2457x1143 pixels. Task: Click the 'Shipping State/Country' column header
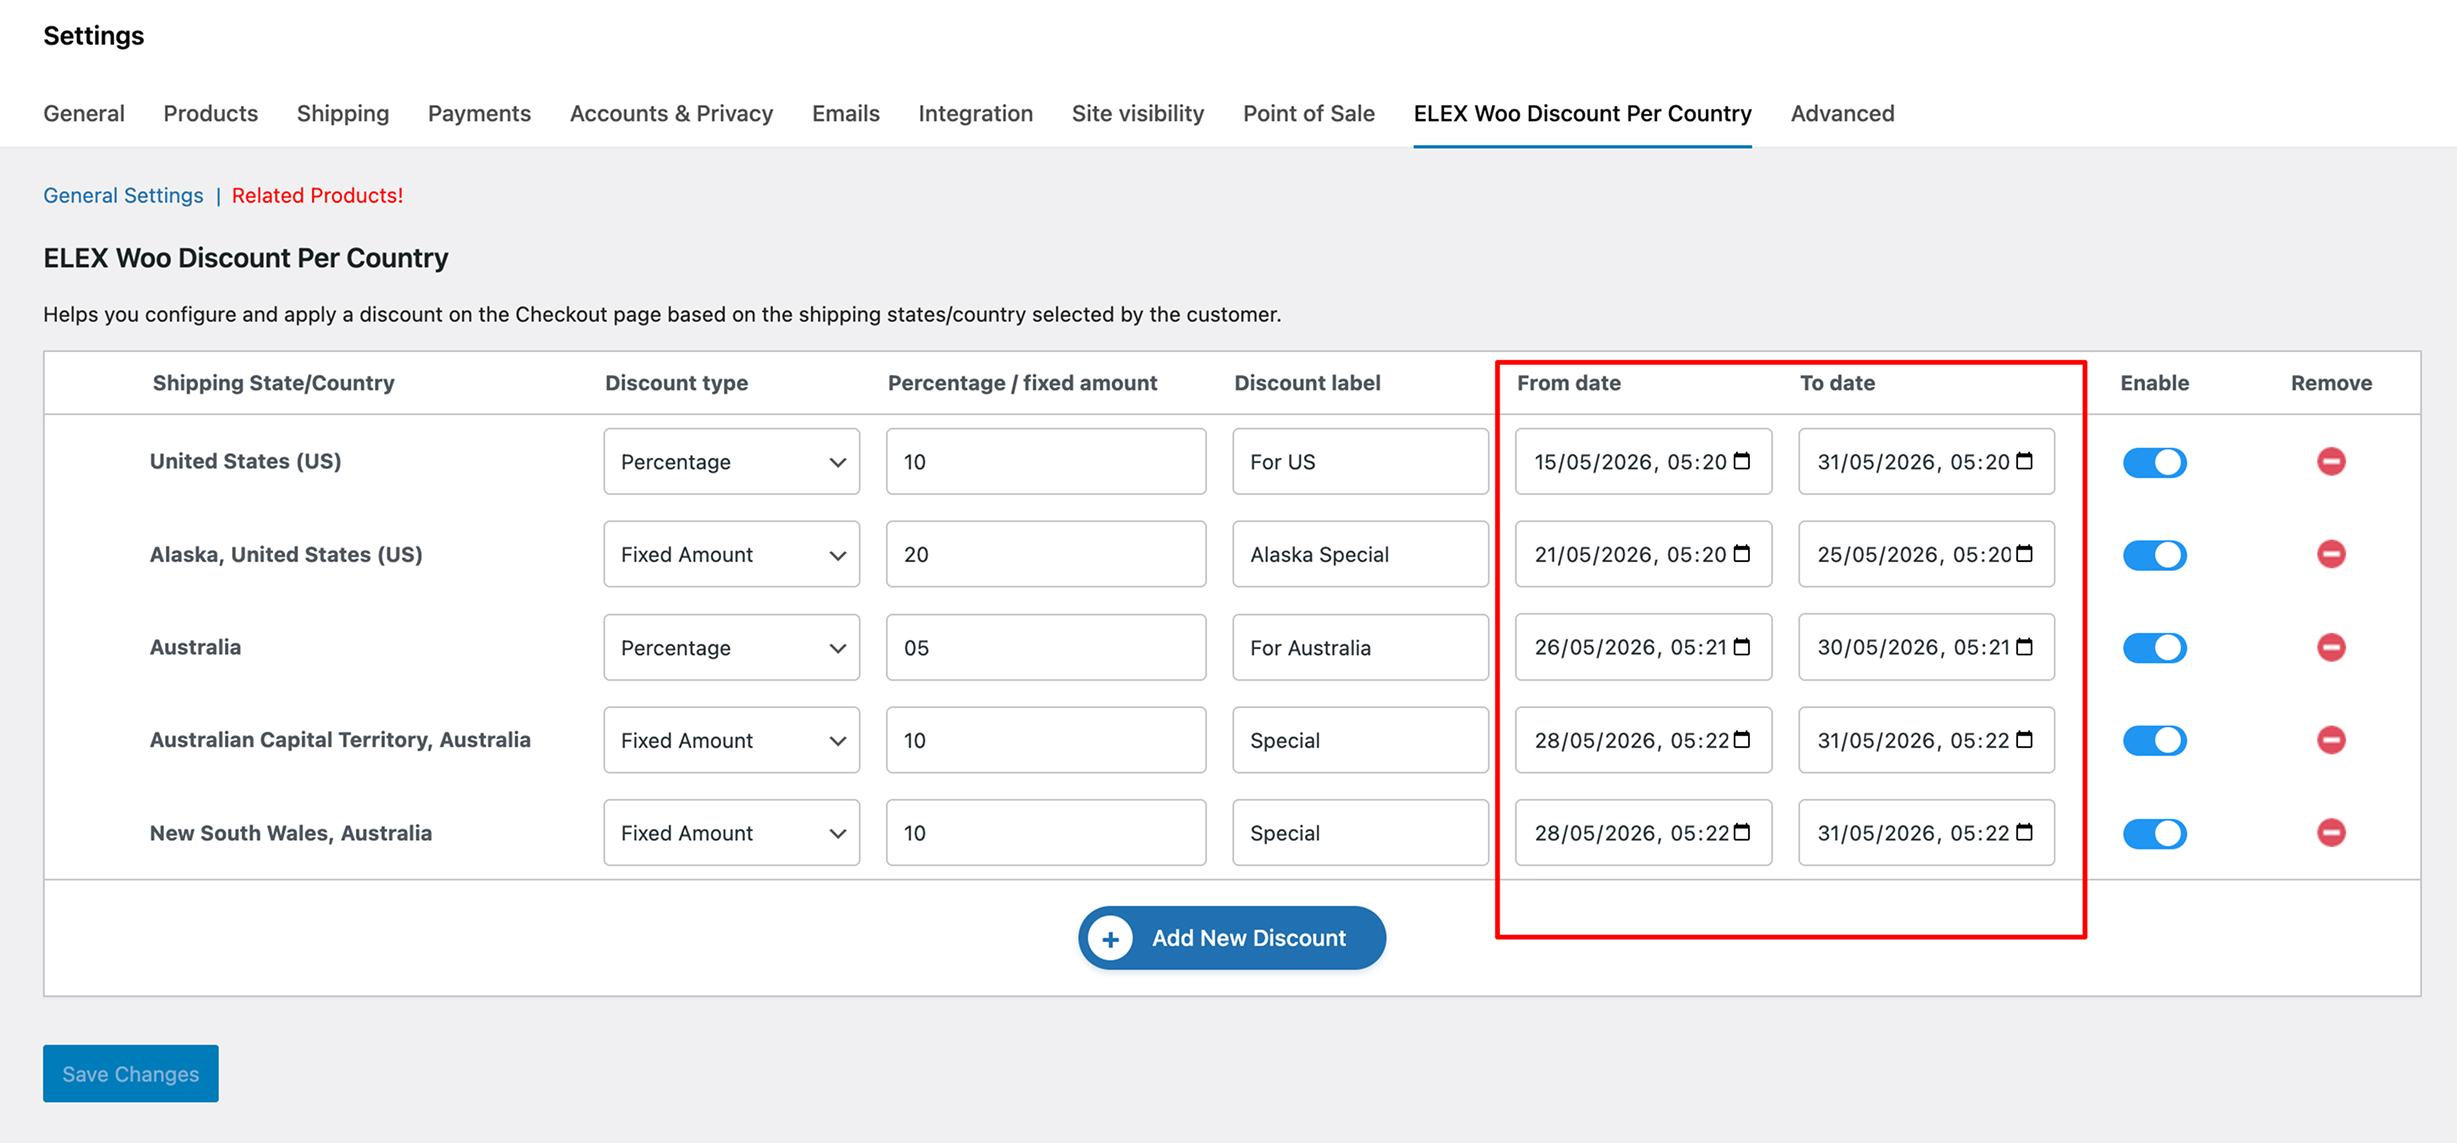[x=273, y=383]
